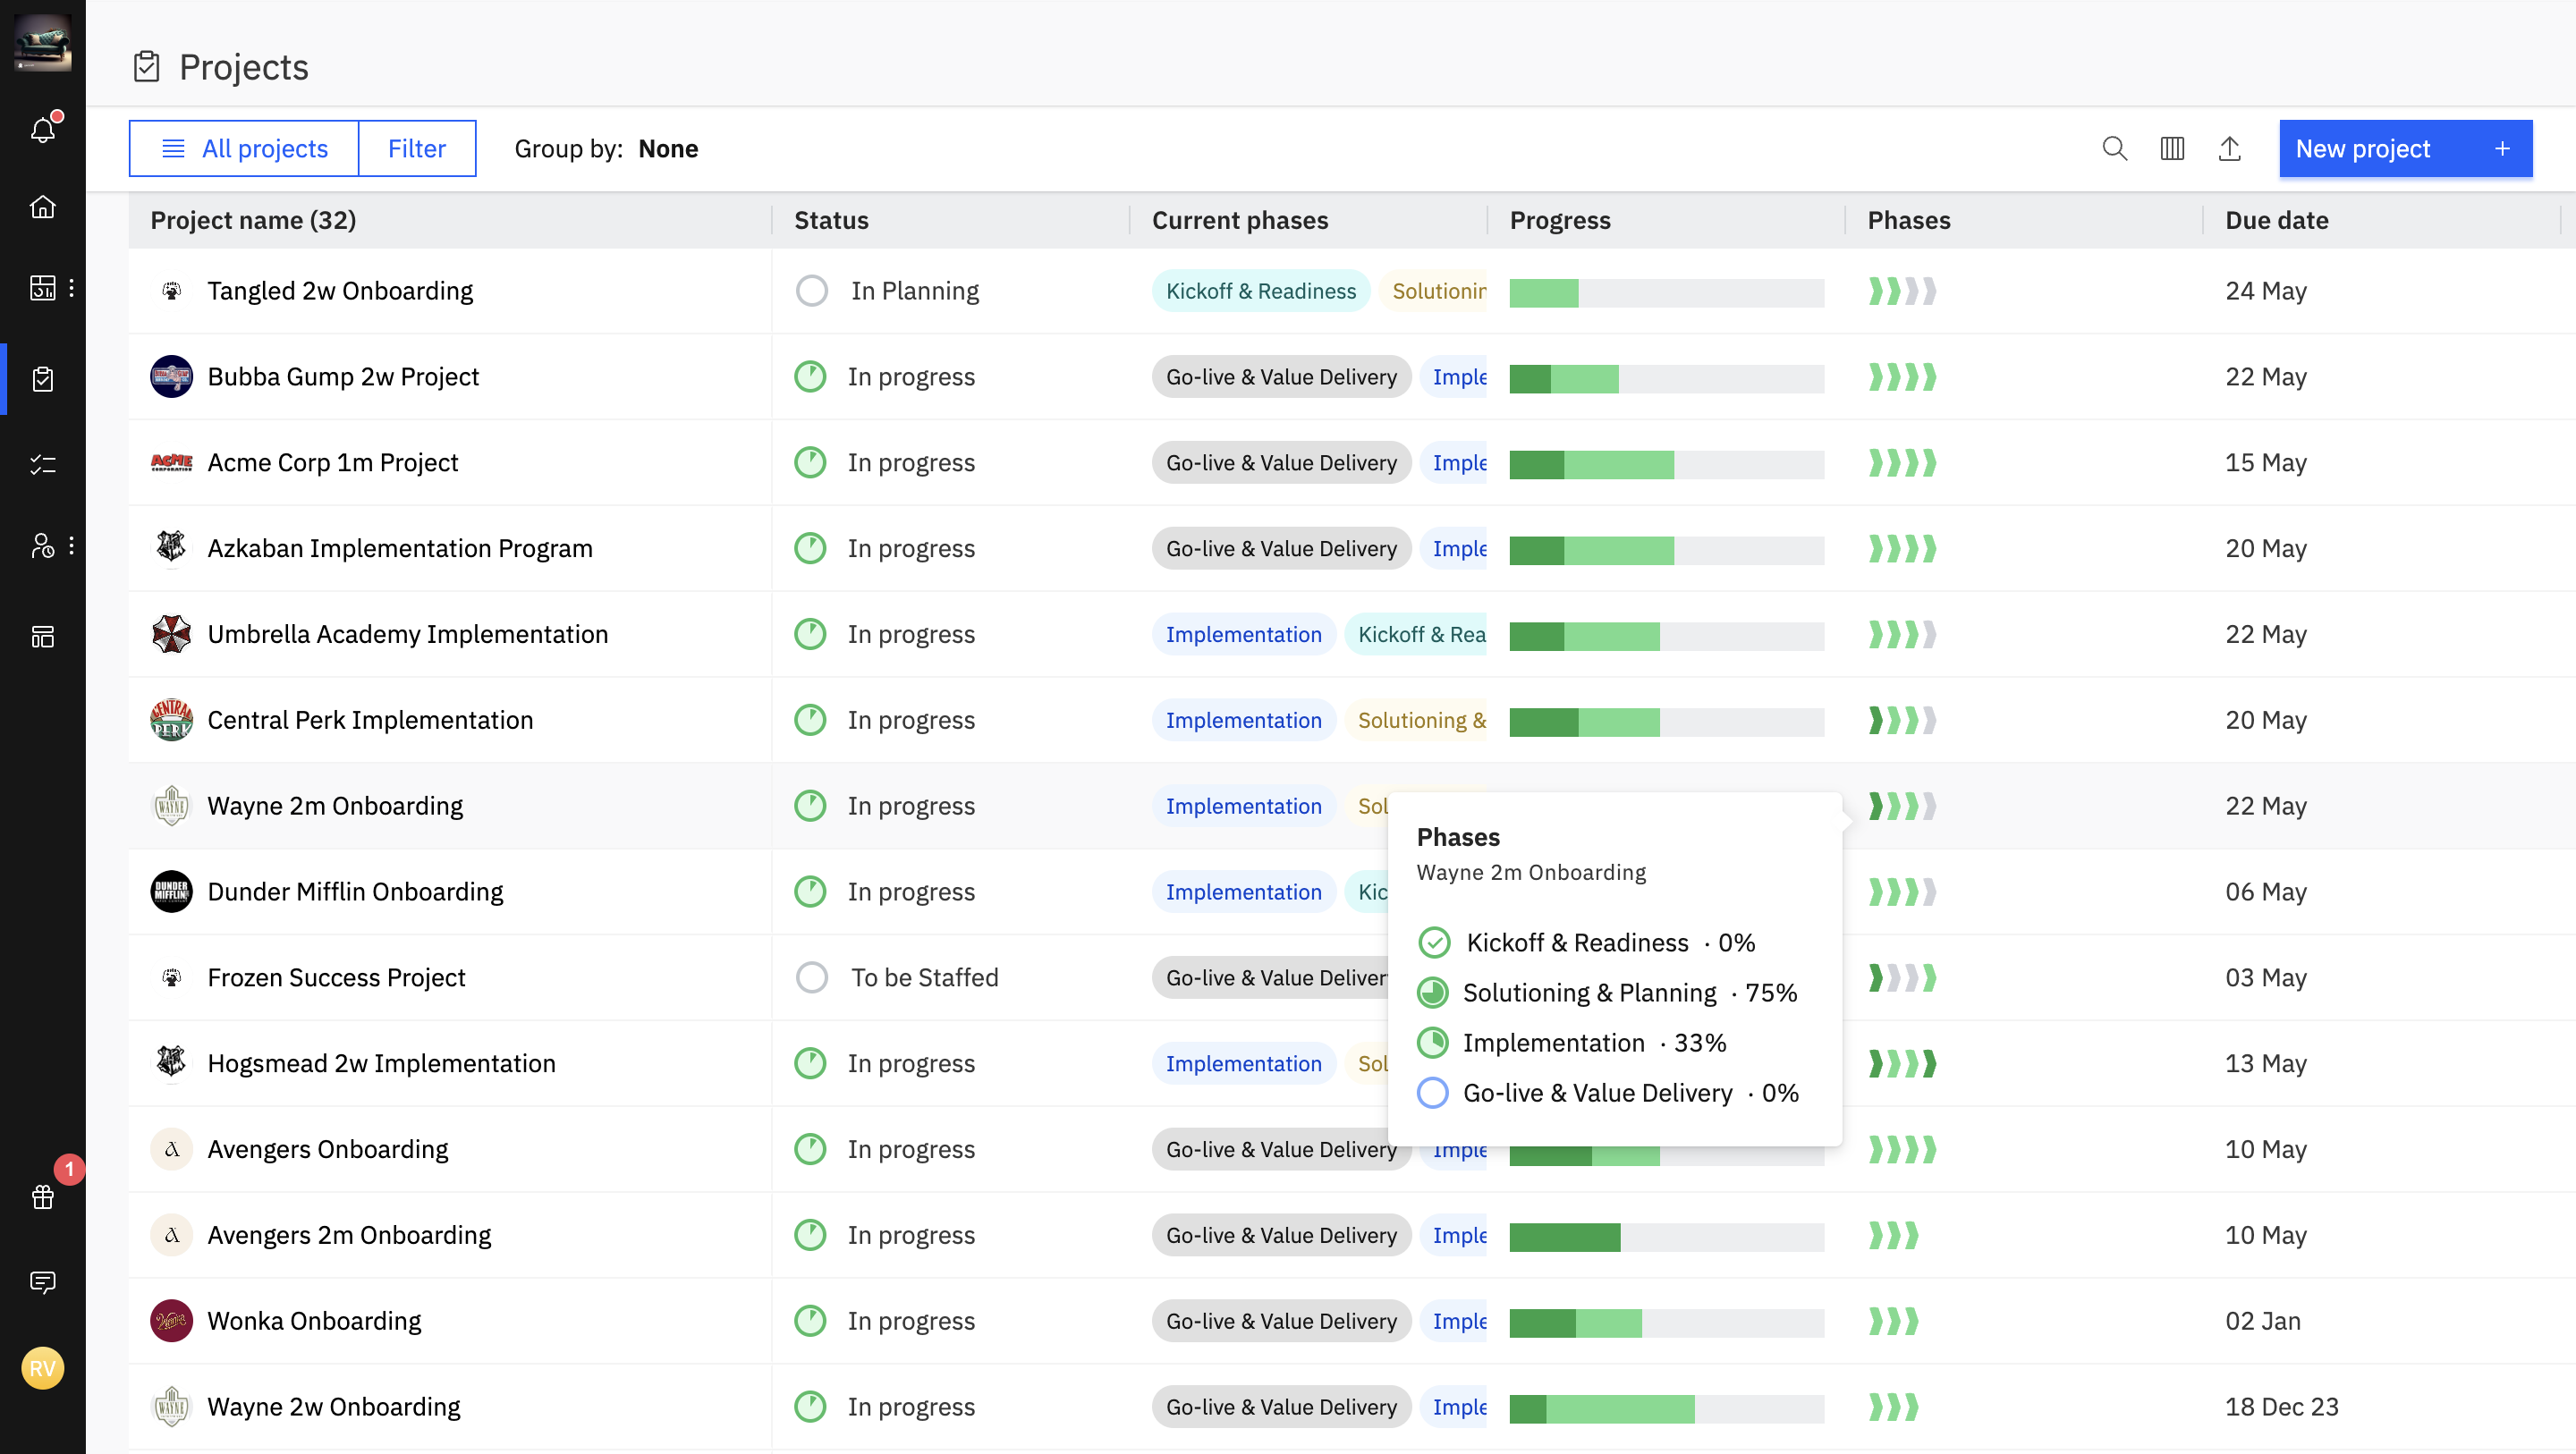Open the notifications bell icon

(43, 129)
